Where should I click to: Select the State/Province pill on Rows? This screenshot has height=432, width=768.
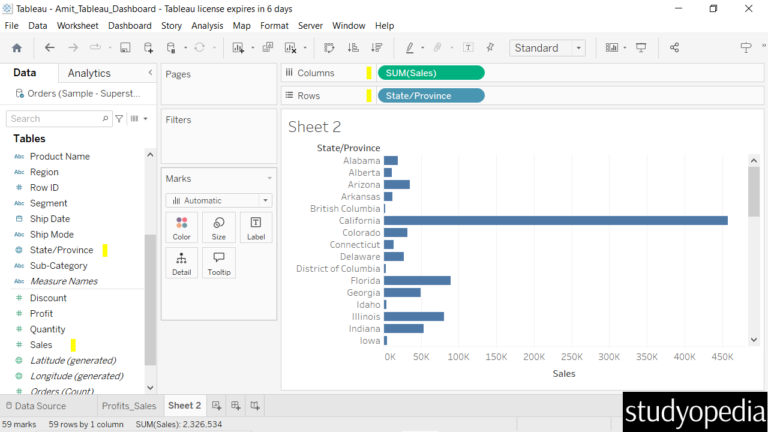coord(431,96)
